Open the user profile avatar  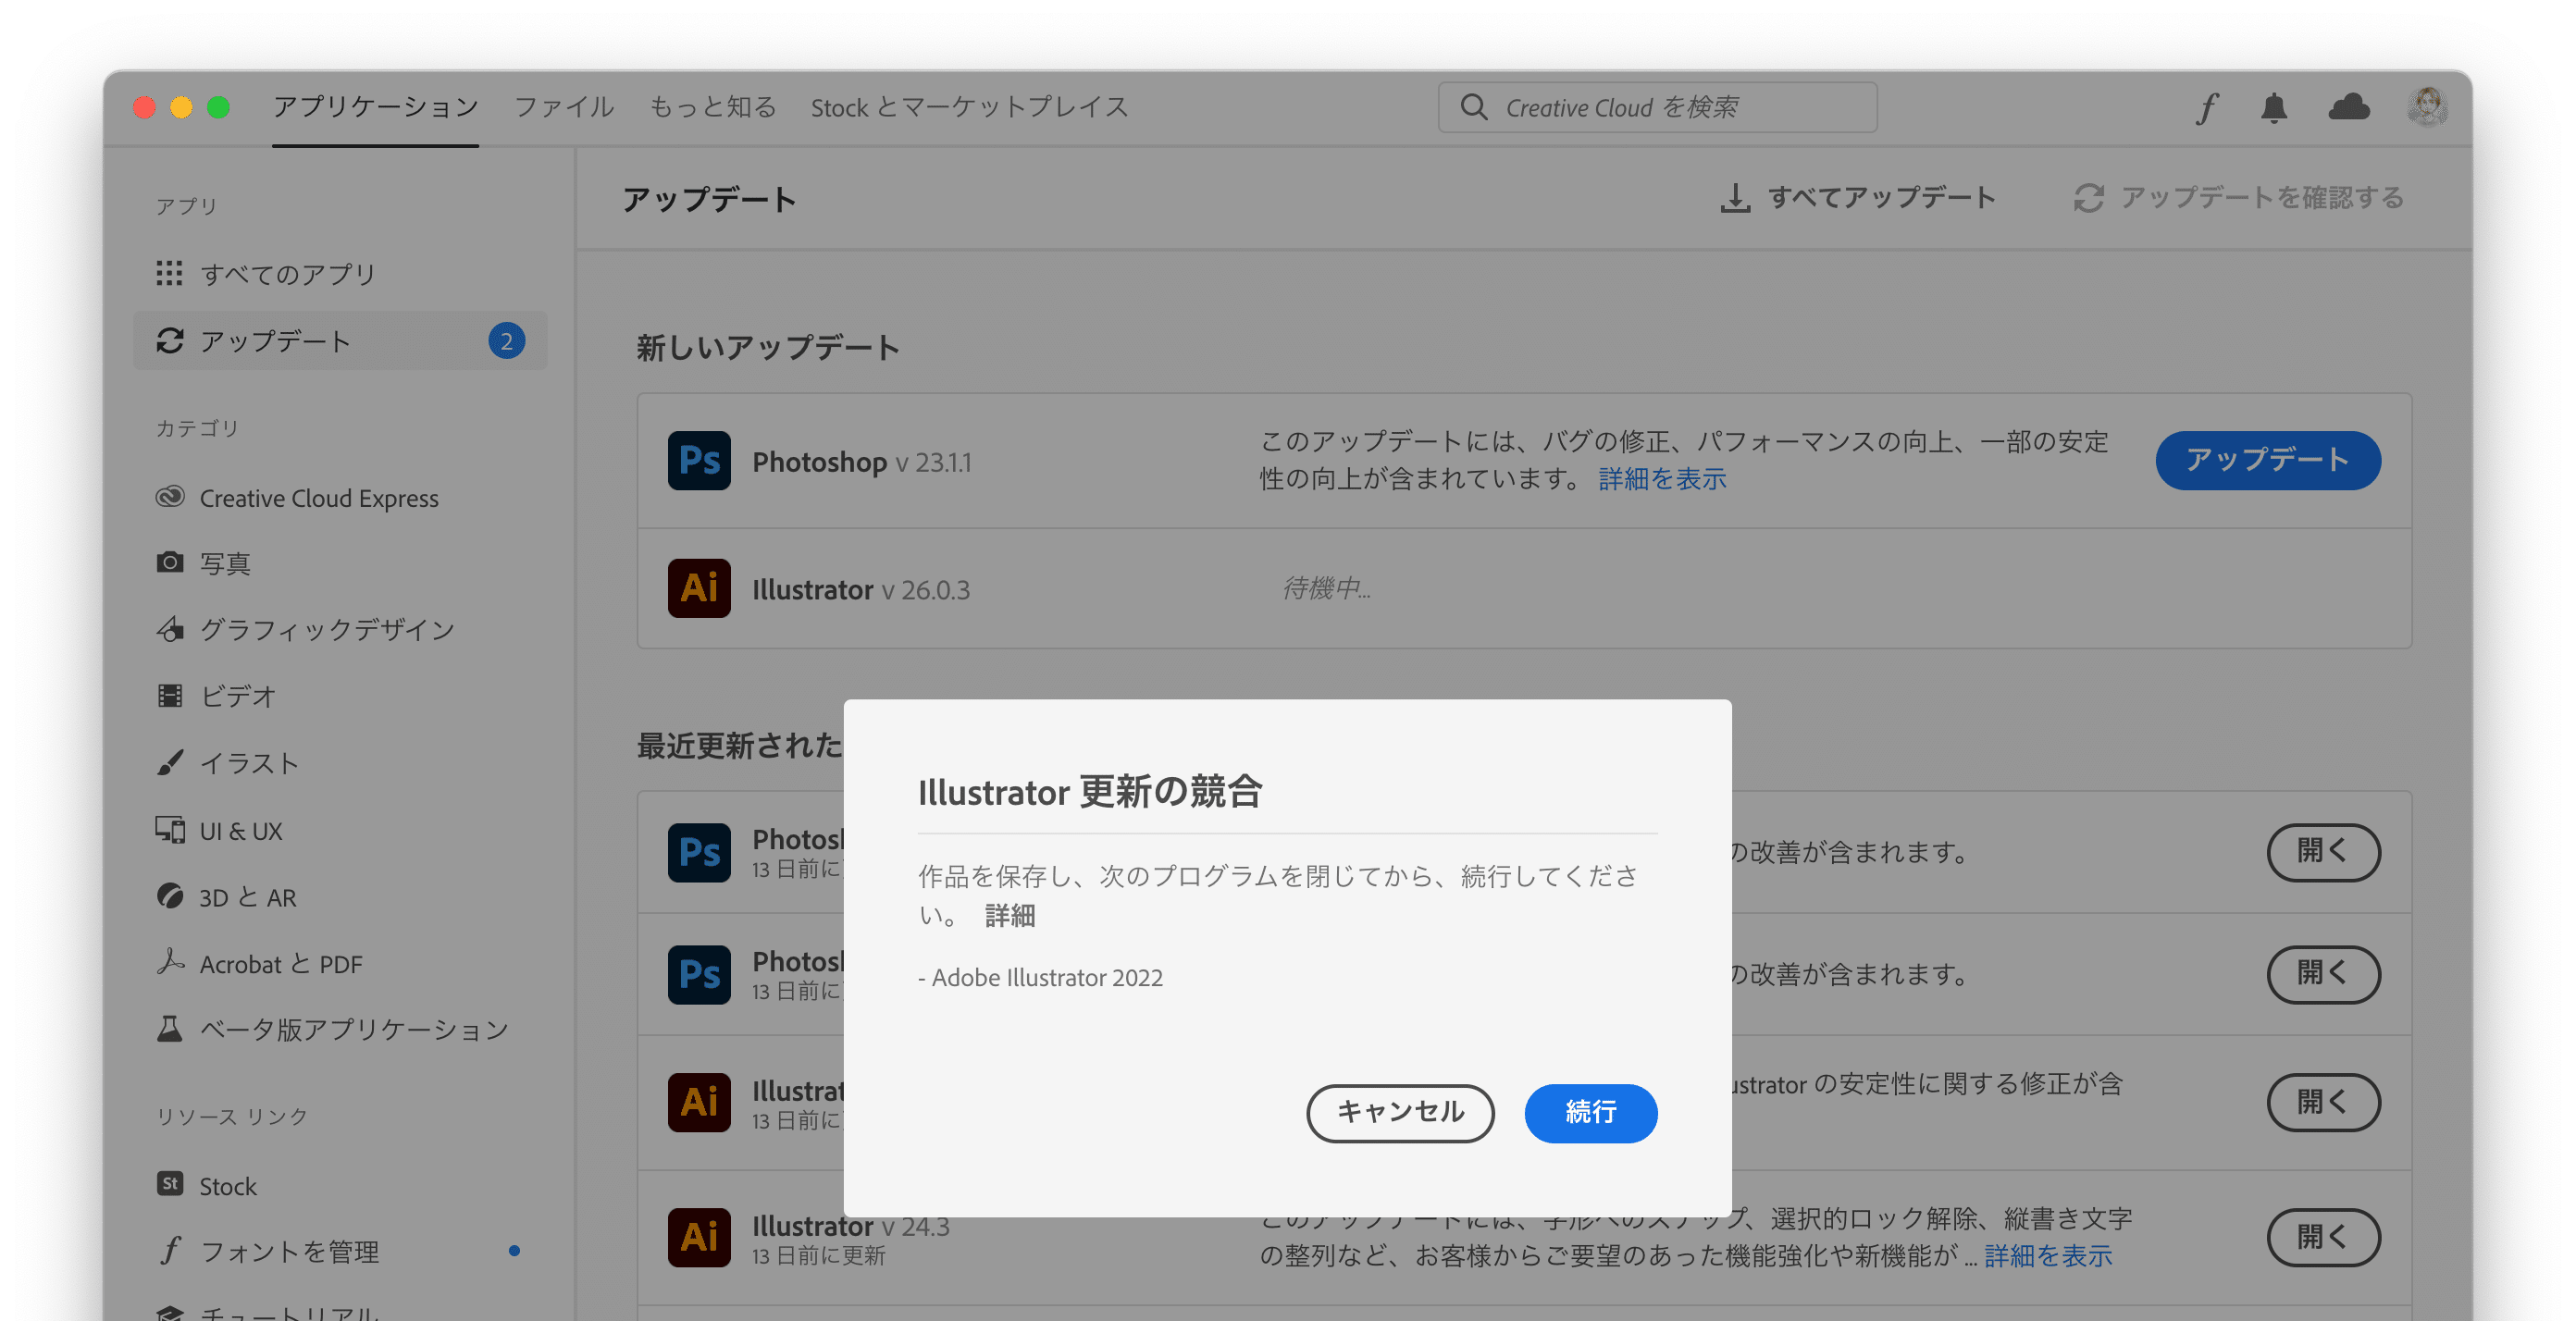pyautogui.click(x=2427, y=107)
